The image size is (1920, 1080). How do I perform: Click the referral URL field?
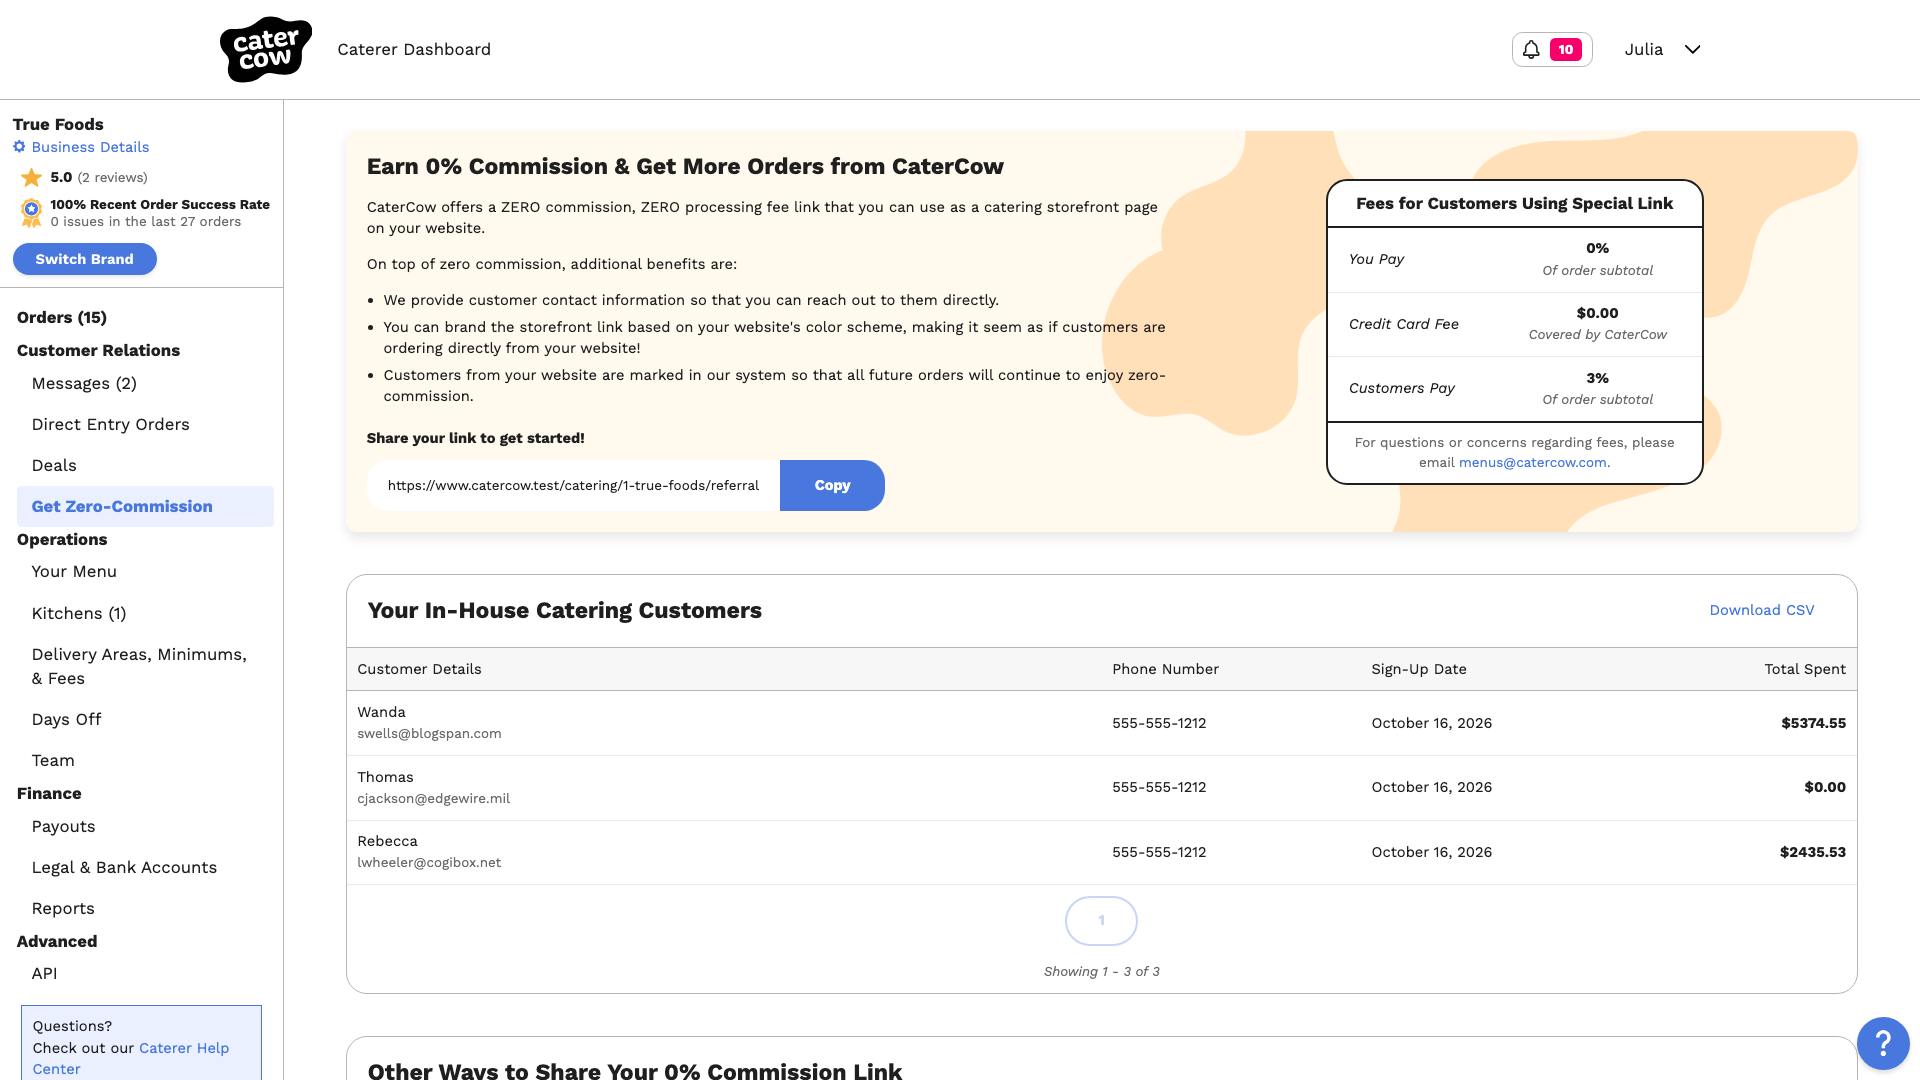(573, 485)
